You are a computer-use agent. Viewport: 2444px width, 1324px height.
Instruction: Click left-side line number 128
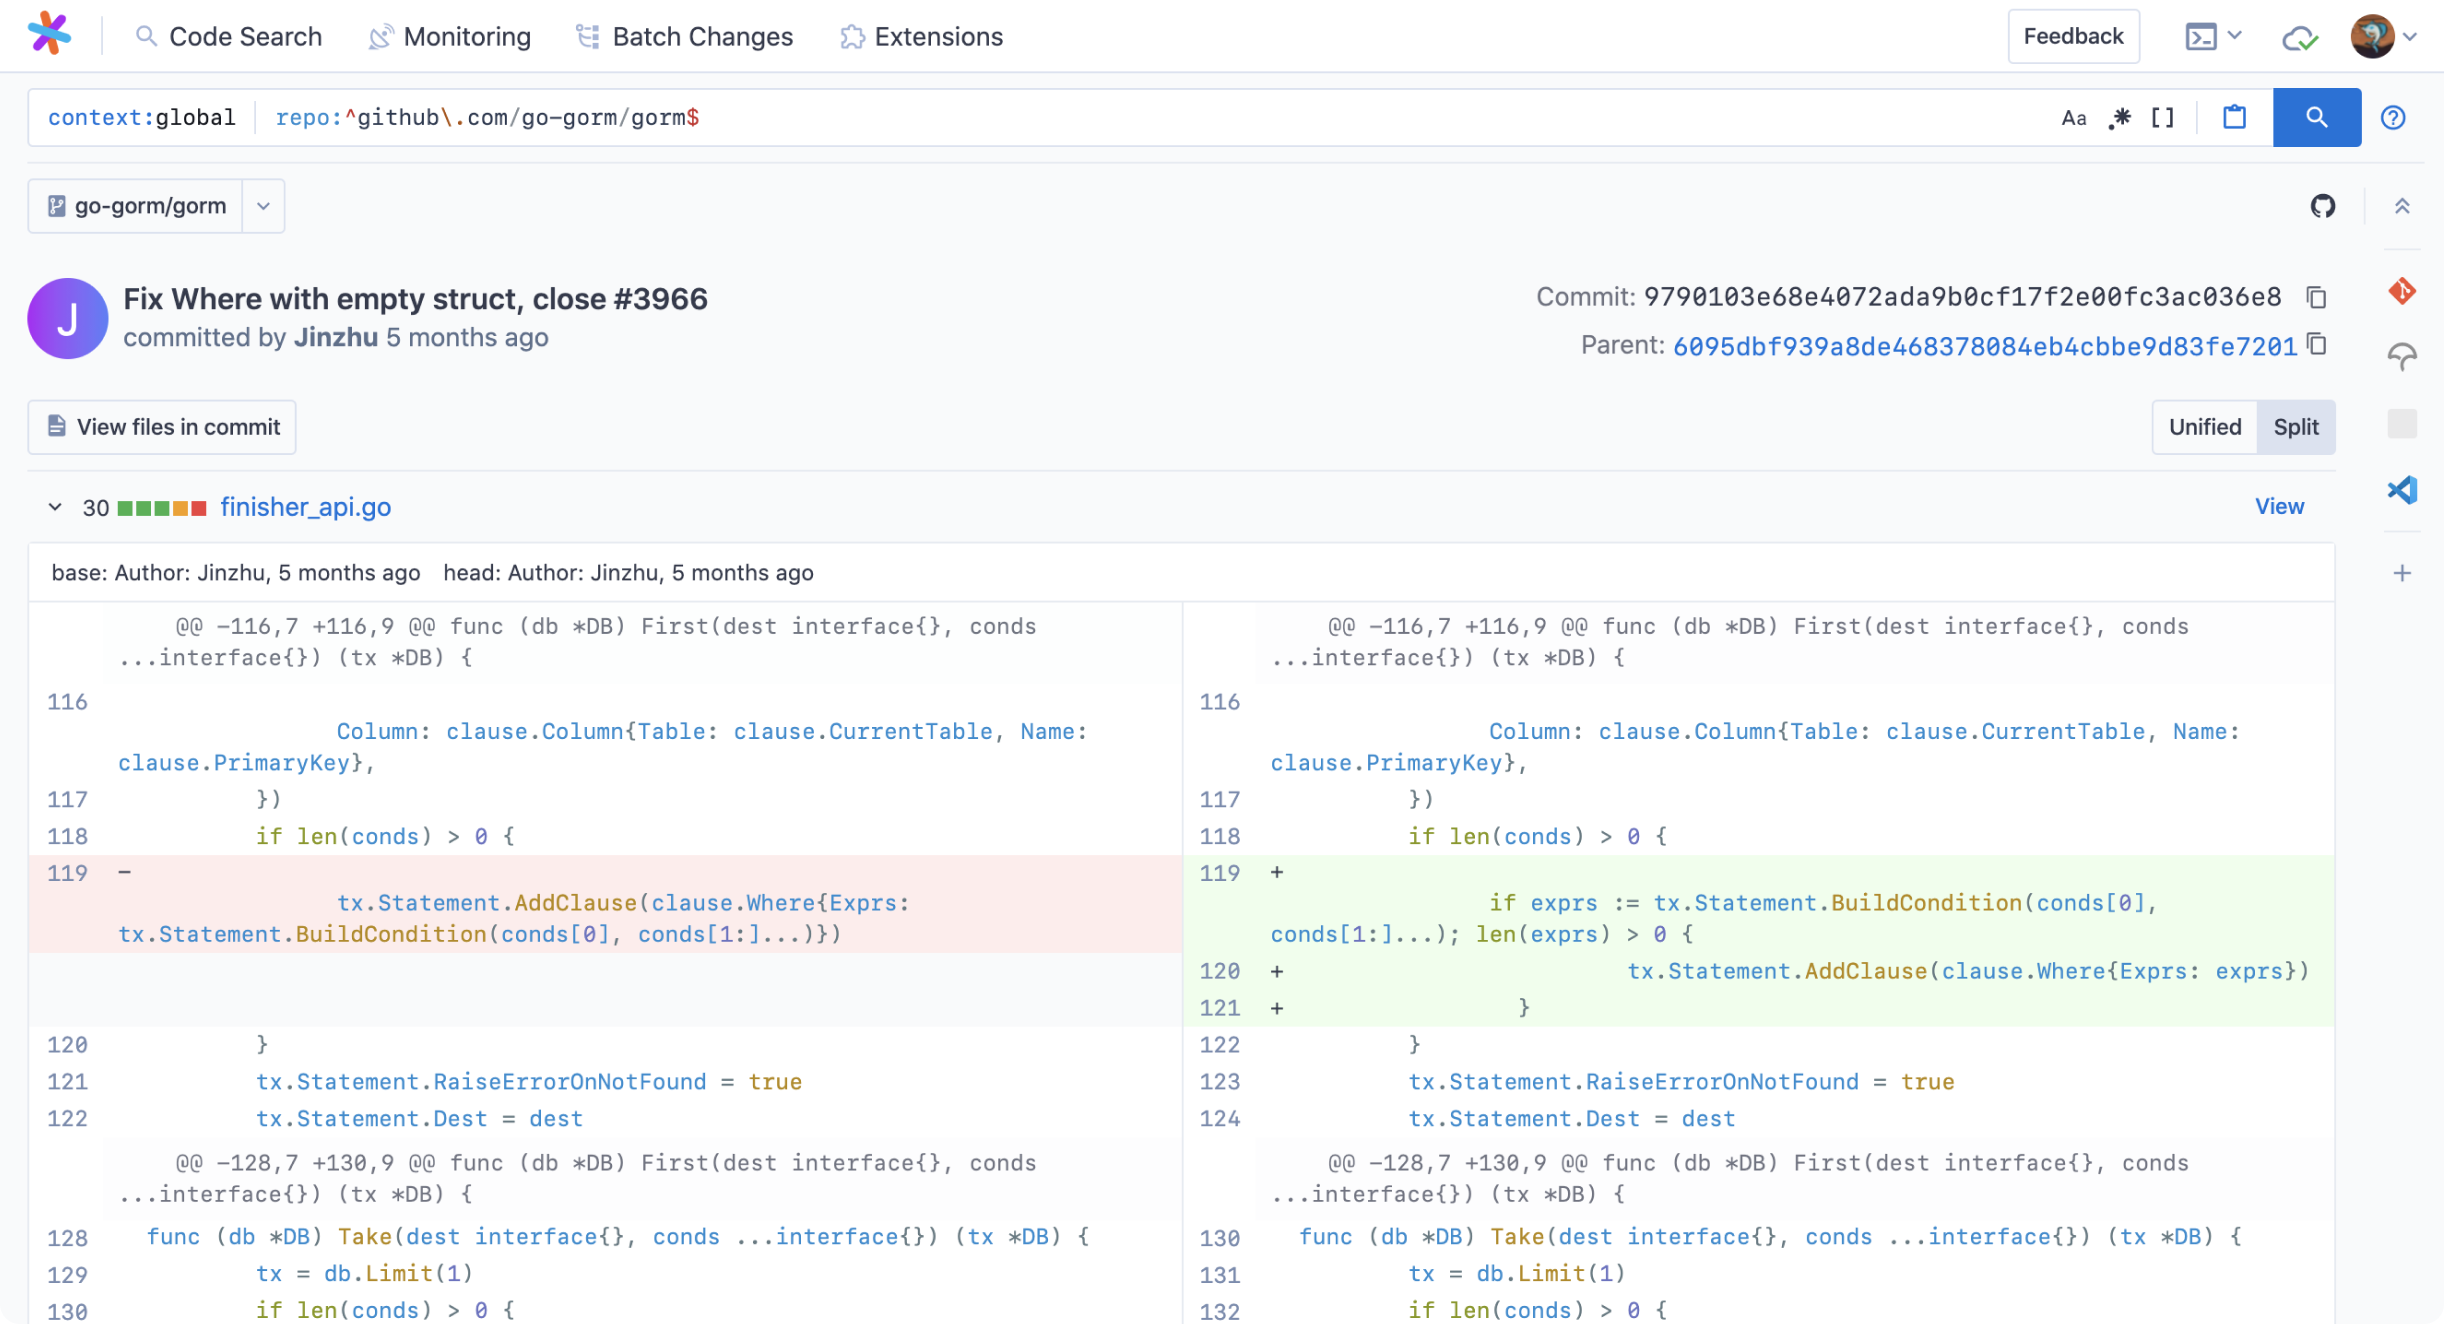click(x=68, y=1238)
